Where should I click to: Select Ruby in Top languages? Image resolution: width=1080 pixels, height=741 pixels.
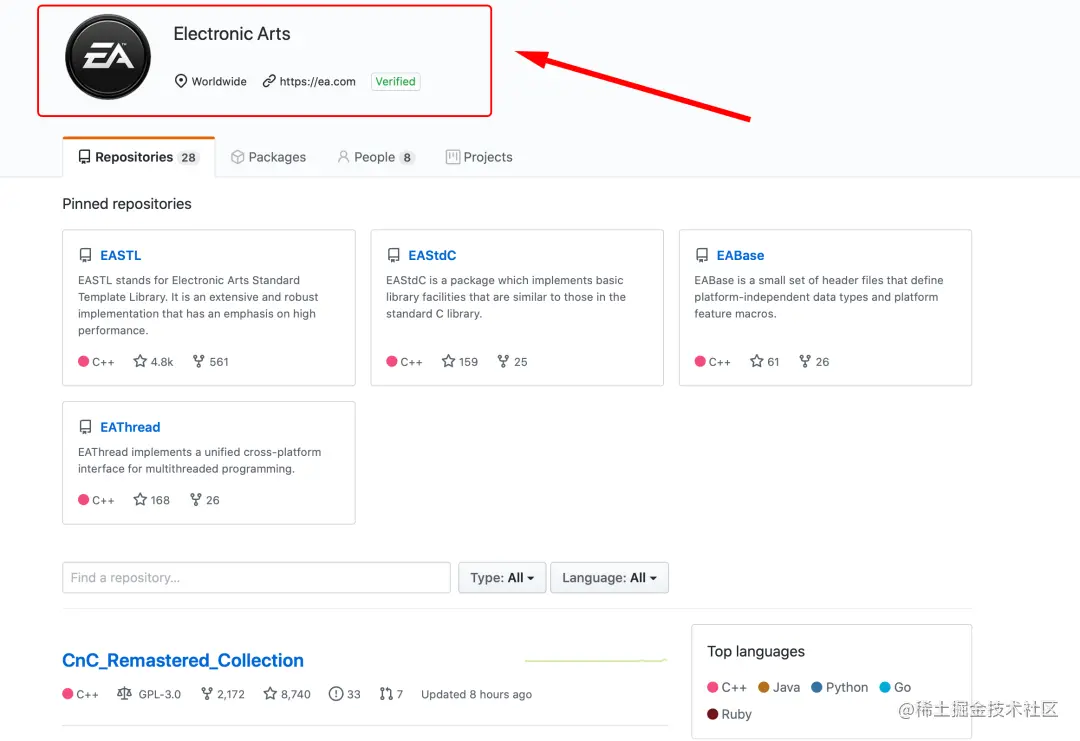(729, 714)
